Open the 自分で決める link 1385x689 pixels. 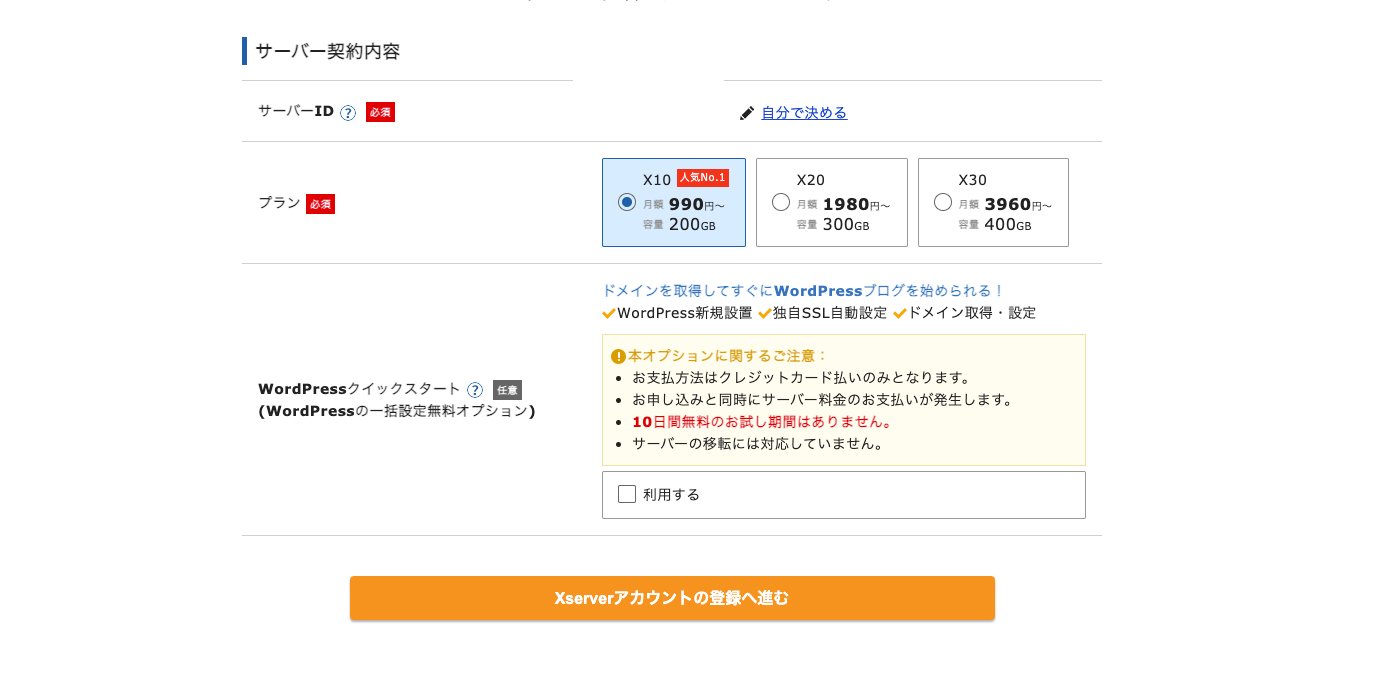804,113
